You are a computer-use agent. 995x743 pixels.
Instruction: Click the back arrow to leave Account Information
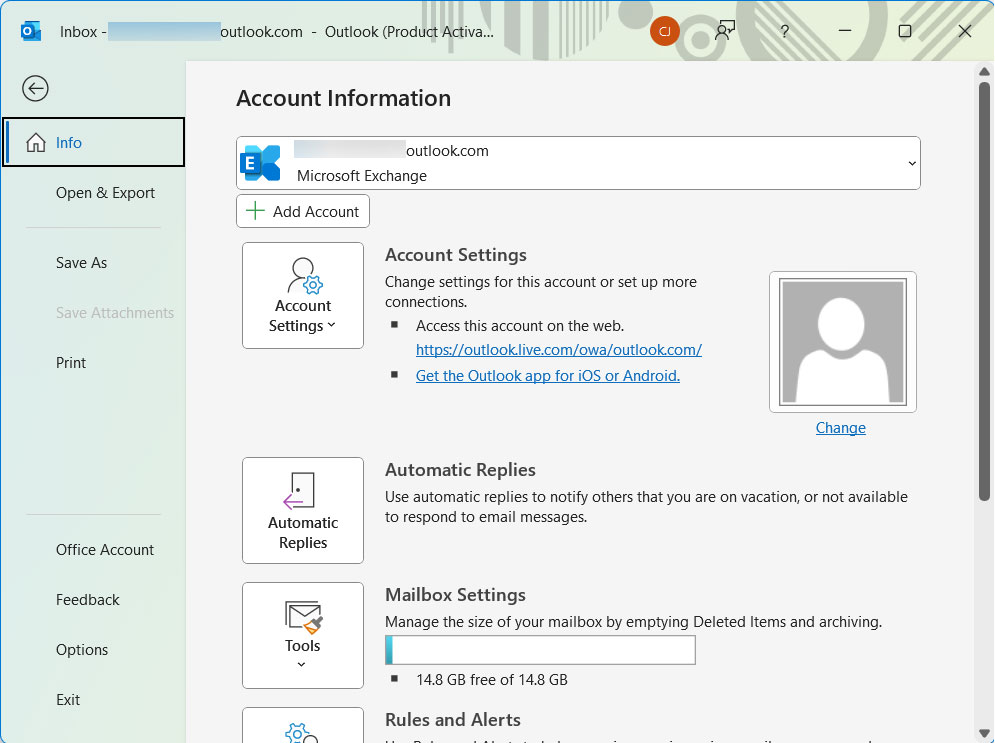pos(35,88)
